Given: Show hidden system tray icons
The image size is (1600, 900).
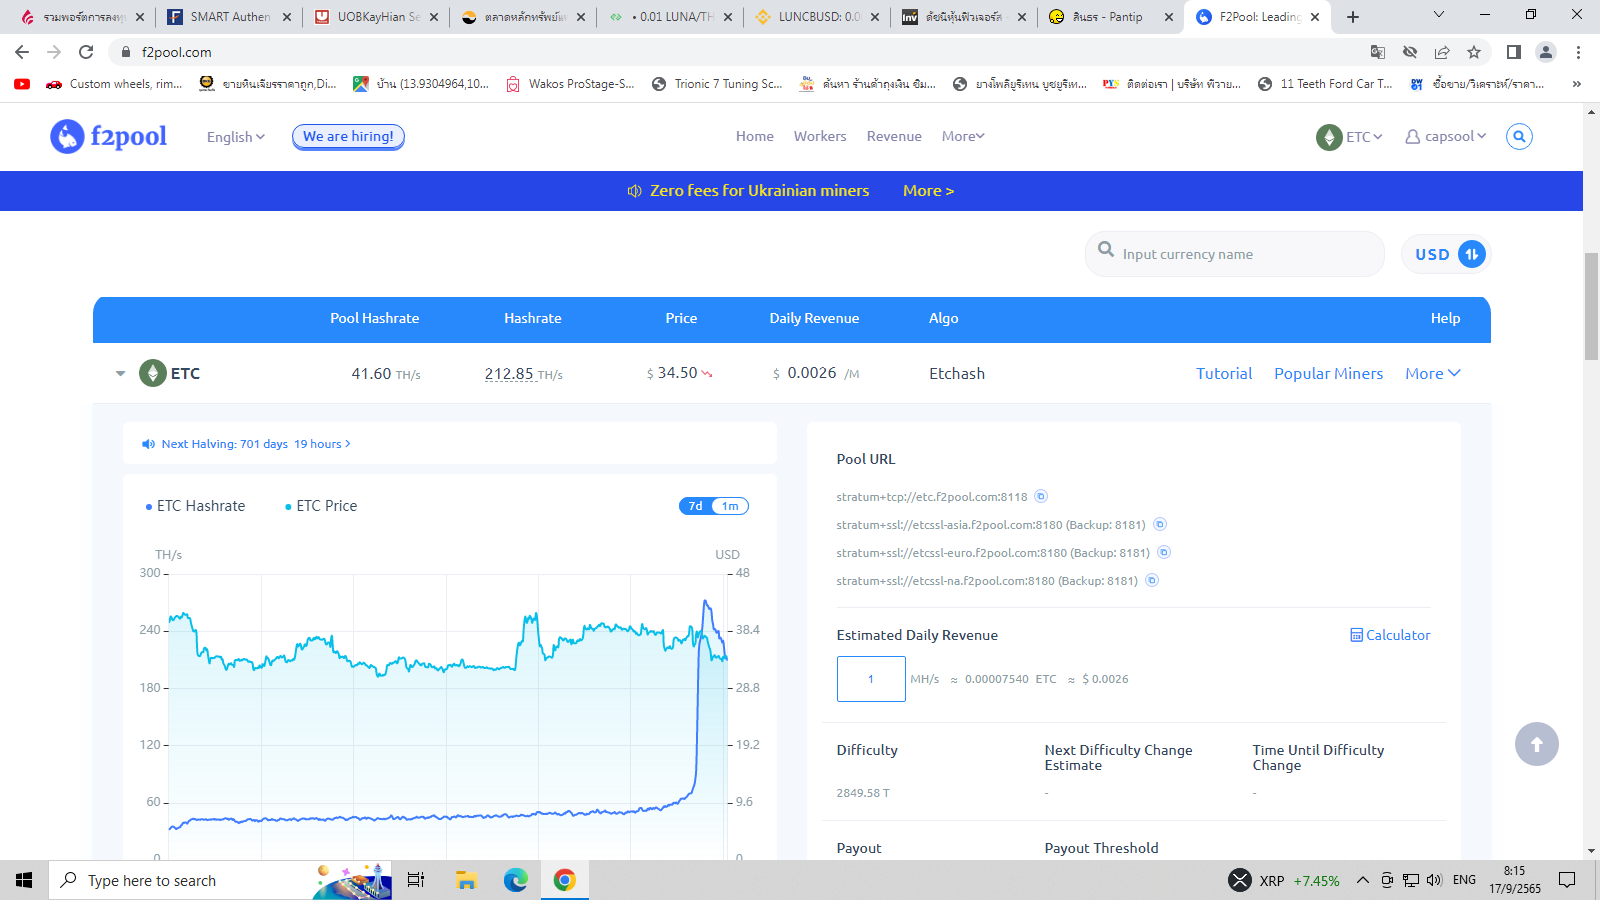Looking at the screenshot, I should pos(1362,880).
